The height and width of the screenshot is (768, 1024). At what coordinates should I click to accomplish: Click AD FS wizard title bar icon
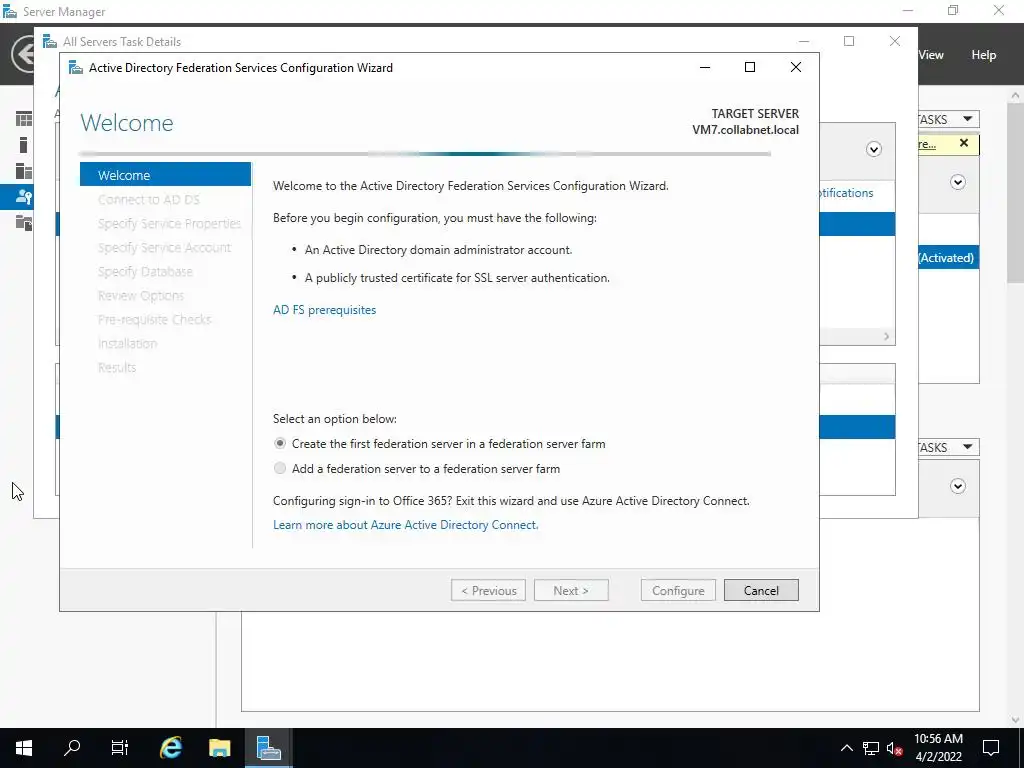click(76, 68)
